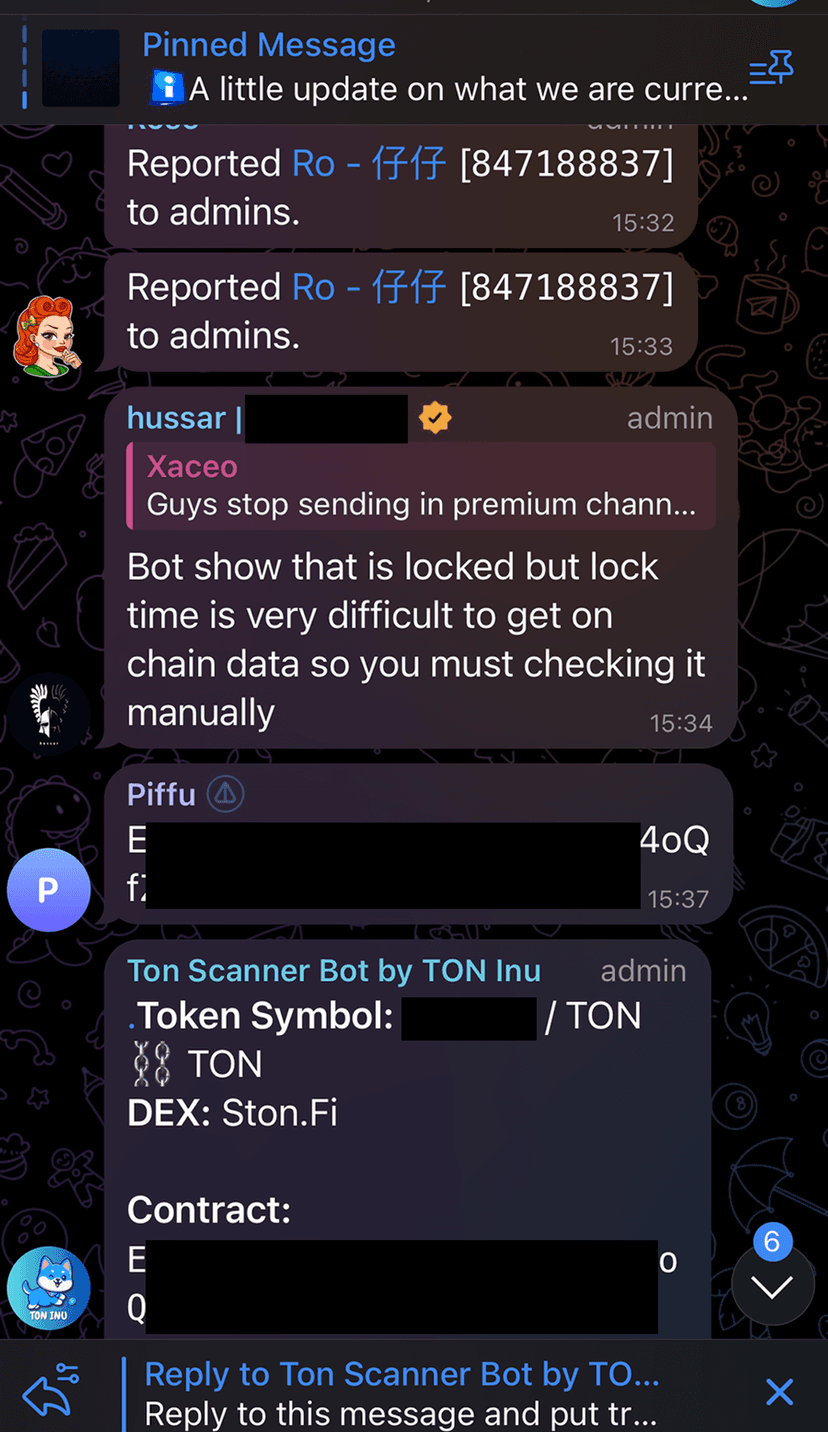Tap the verified badge beside hussar
Screen dimensions: 828x1432
tap(435, 418)
